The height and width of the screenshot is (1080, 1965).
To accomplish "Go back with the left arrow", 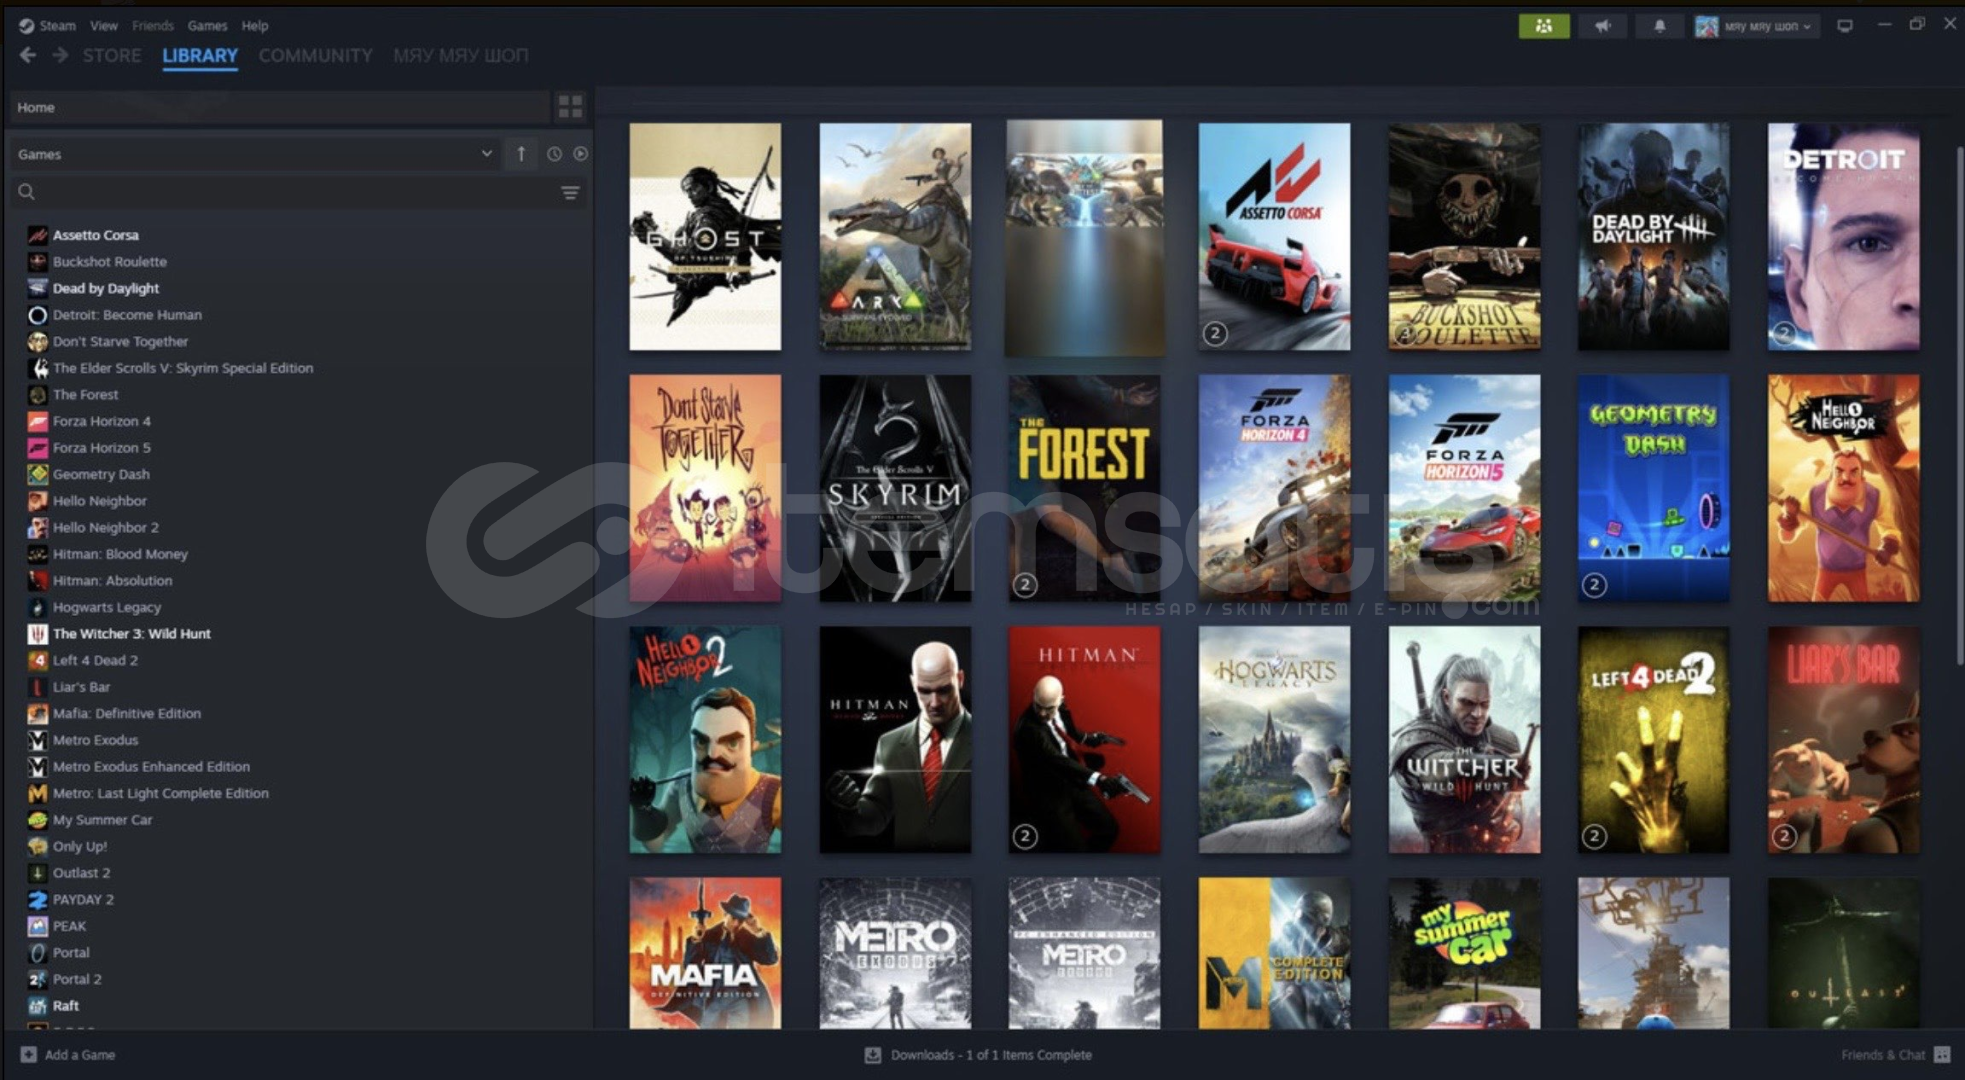I will (x=28, y=55).
